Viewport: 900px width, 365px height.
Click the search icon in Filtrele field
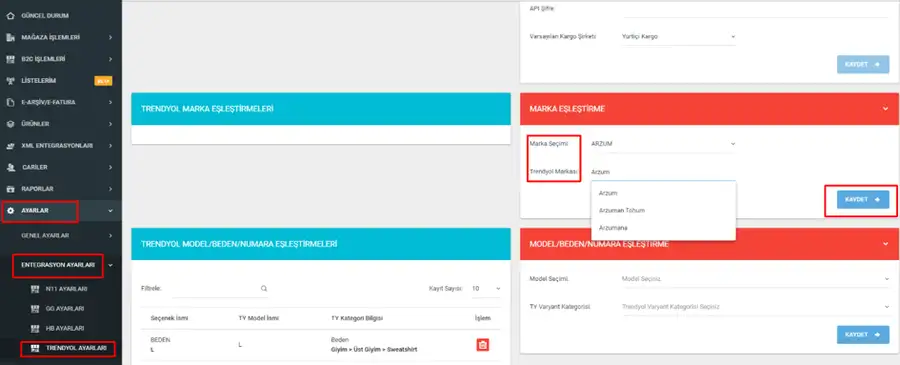click(x=264, y=289)
